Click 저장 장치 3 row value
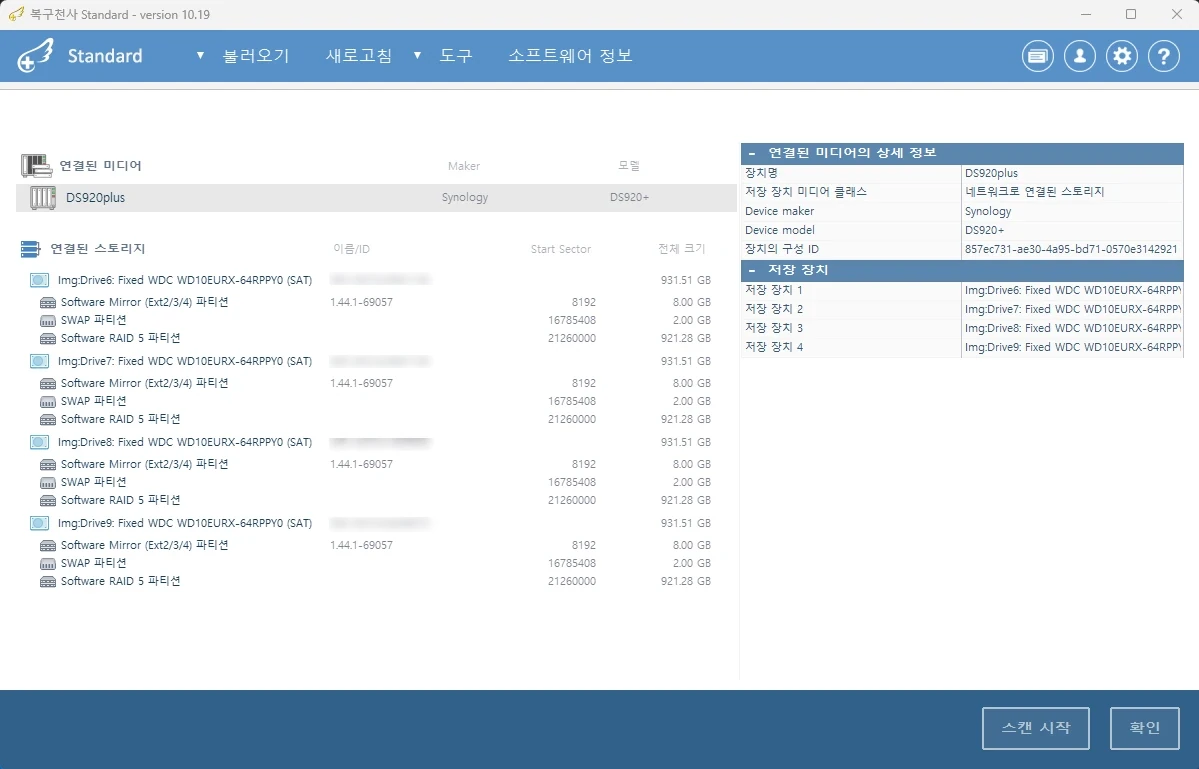The width and height of the screenshot is (1199, 769). (x=1073, y=328)
